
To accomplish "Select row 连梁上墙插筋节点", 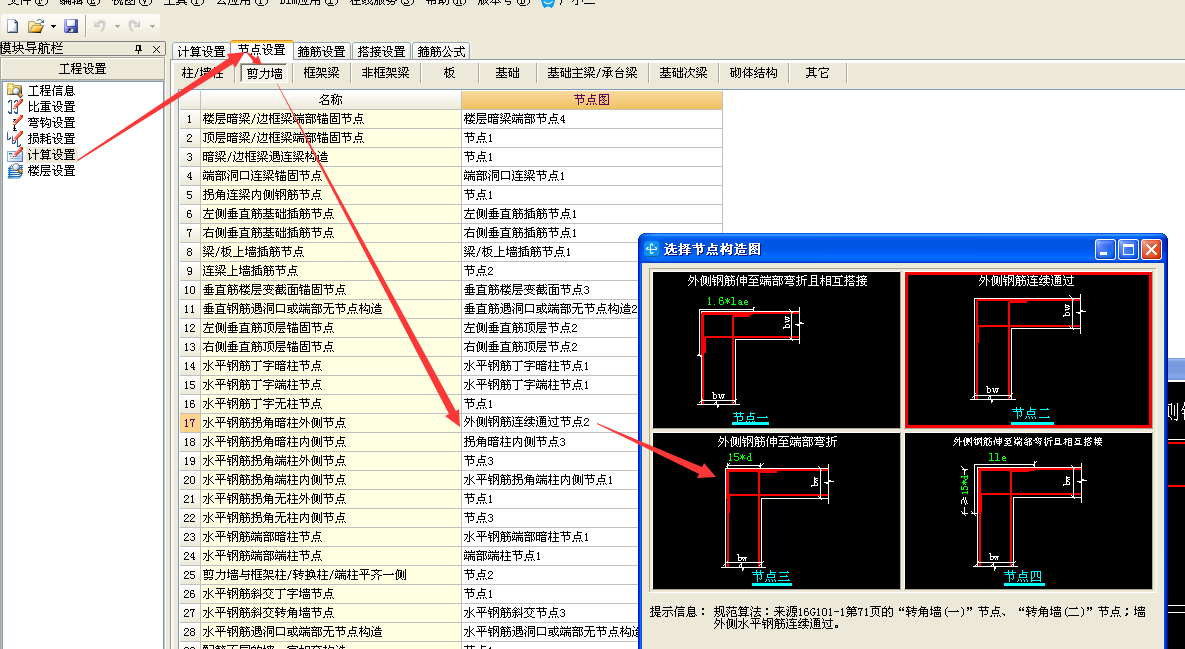I will [330, 270].
